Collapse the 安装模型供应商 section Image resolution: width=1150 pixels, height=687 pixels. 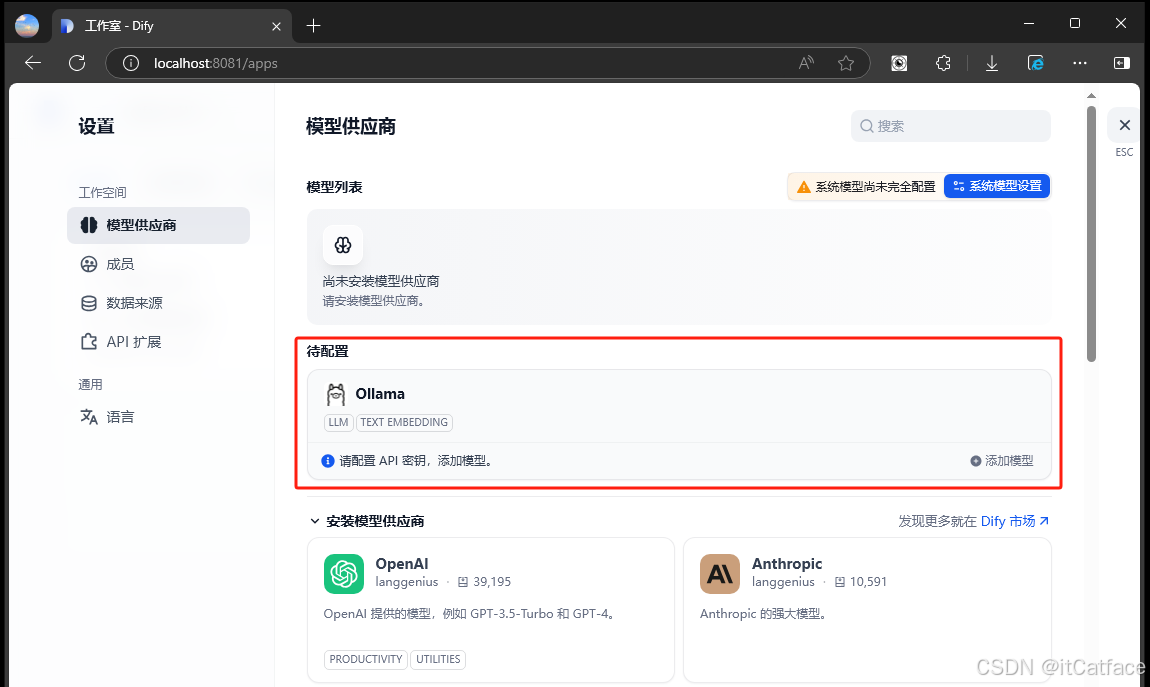[315, 521]
